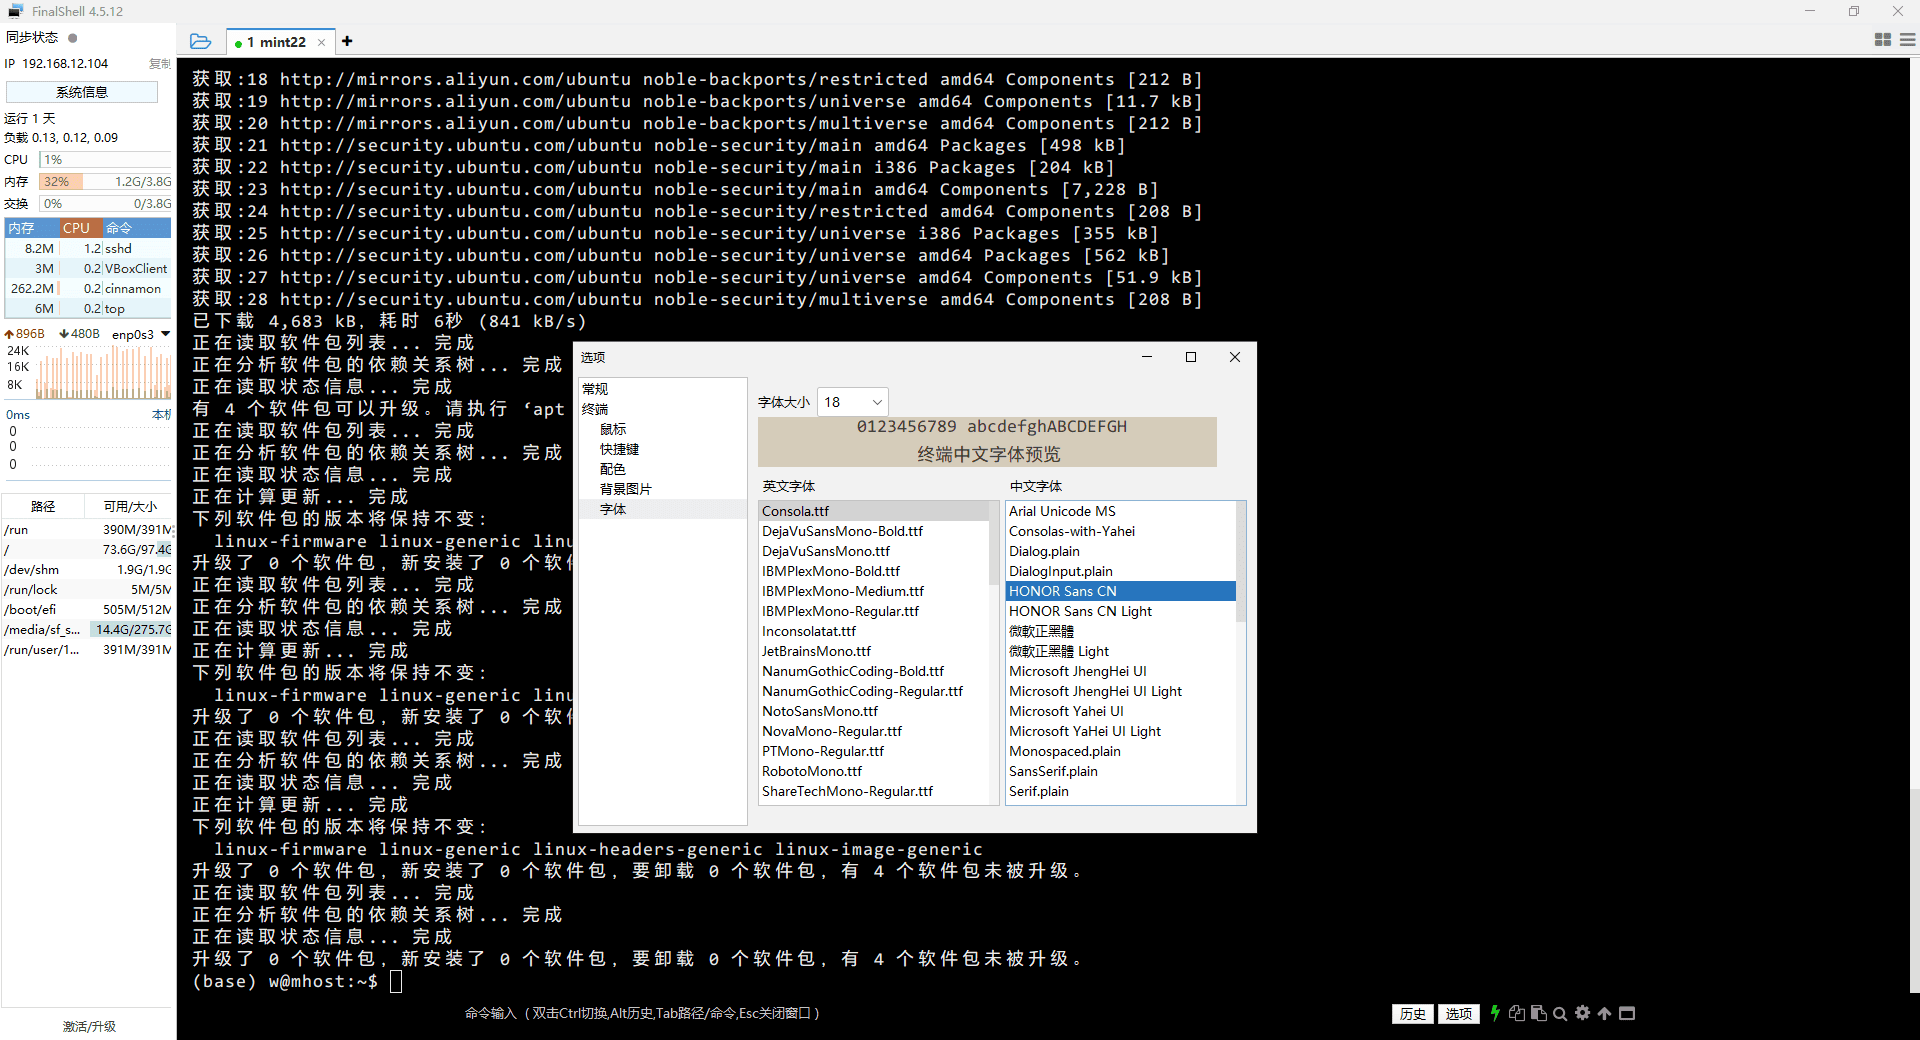Select Microsoft JhengHei UI font
1920x1040 pixels.
1121,671
